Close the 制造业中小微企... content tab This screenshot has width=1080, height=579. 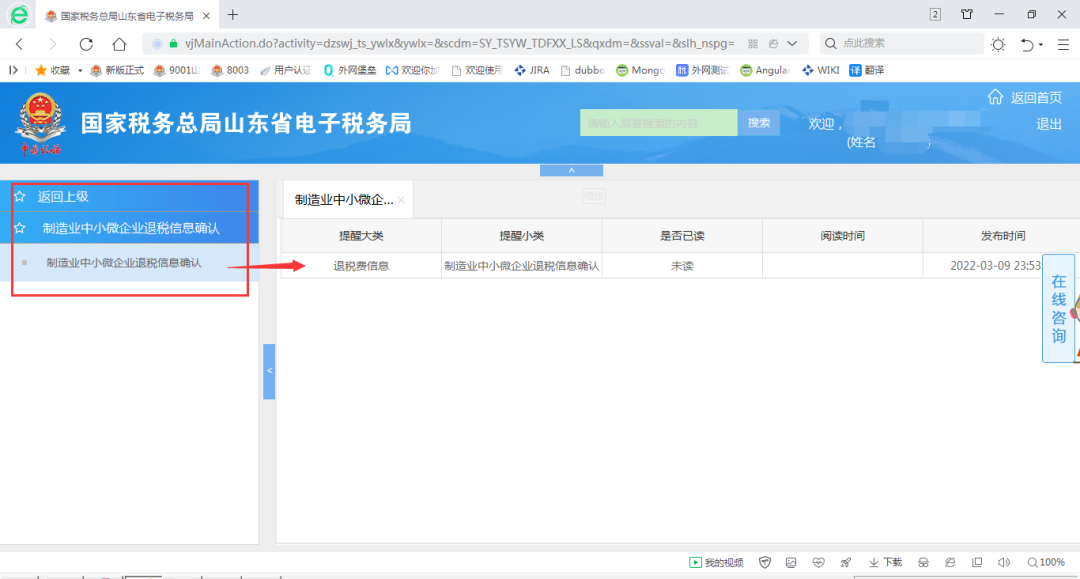401,200
